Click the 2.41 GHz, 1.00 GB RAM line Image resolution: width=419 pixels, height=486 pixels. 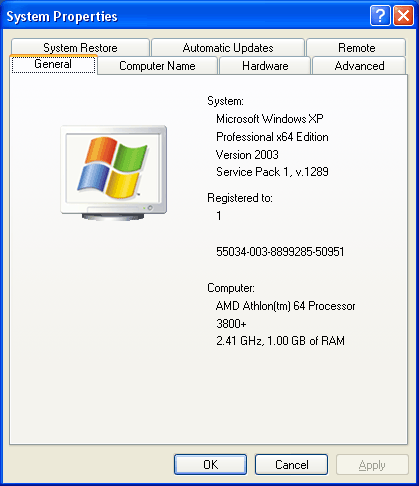(280, 341)
